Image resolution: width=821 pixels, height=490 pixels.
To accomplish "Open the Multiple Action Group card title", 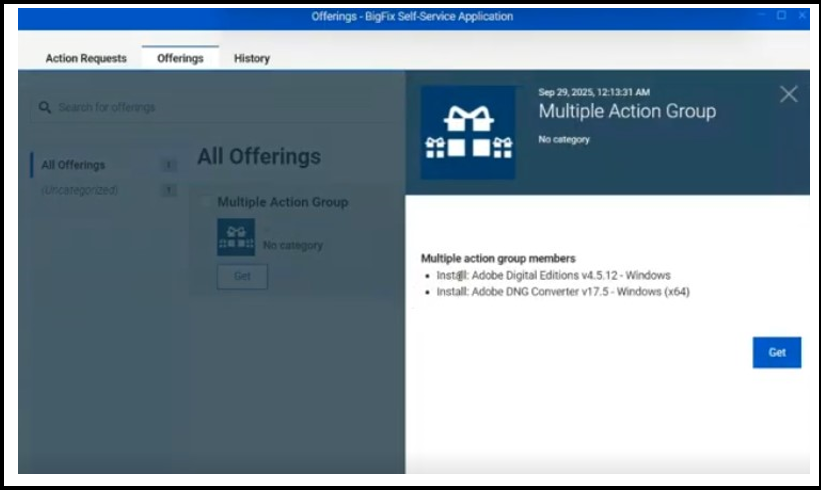I will (283, 202).
